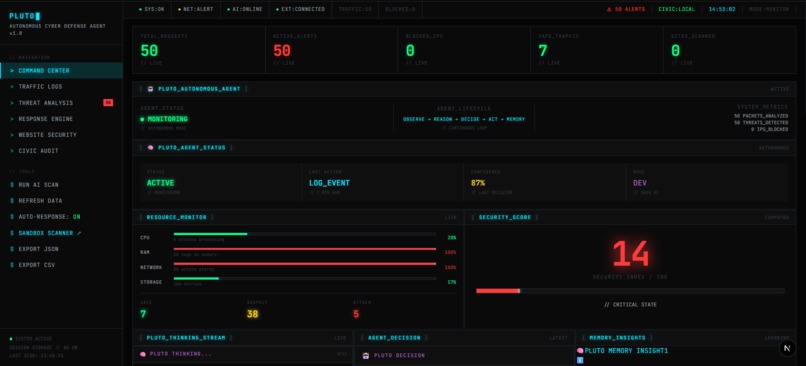Click the large red security score 14

tap(630, 253)
